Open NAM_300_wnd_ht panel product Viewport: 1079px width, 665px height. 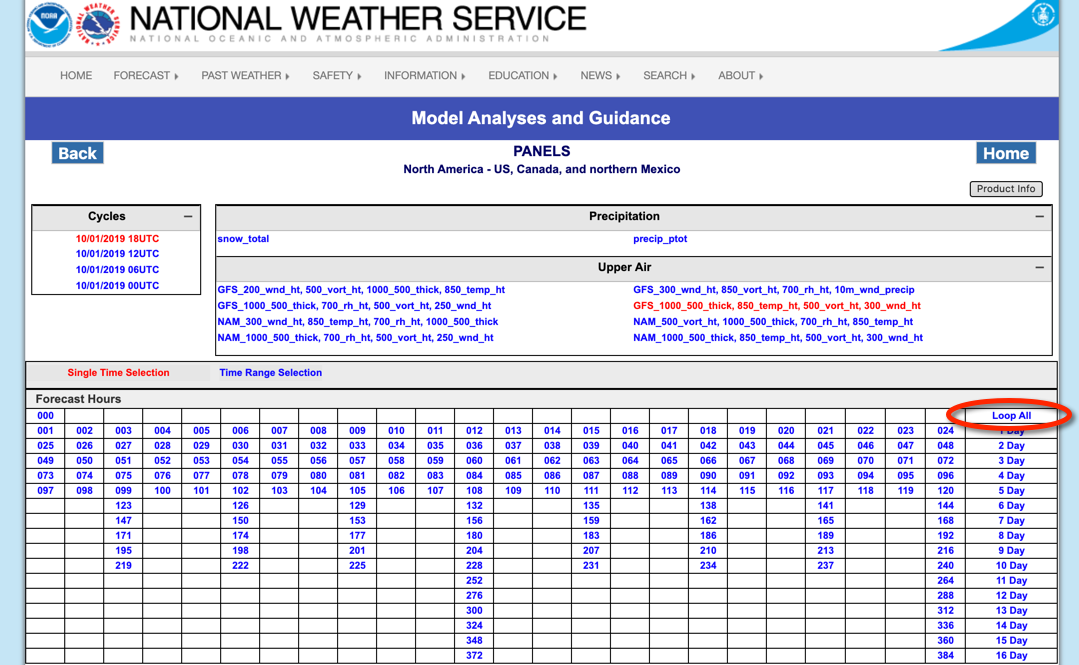357,321
